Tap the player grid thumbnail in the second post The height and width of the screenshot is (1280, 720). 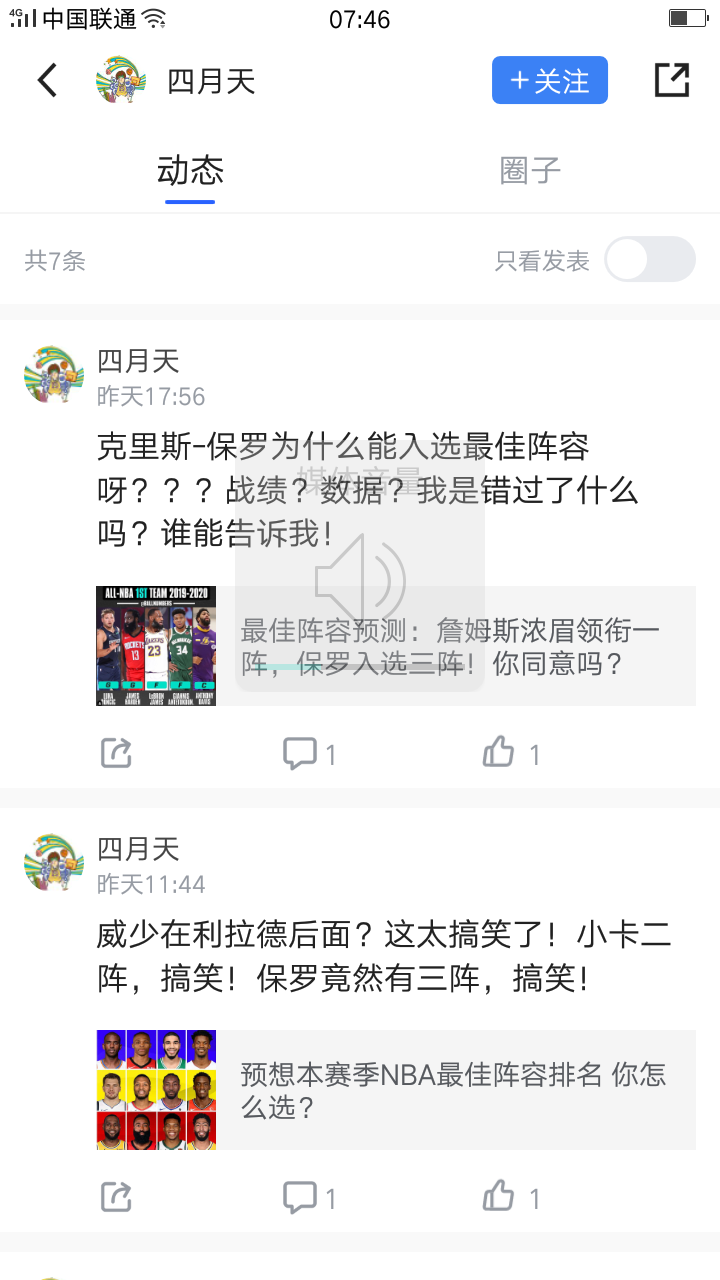(156, 1090)
